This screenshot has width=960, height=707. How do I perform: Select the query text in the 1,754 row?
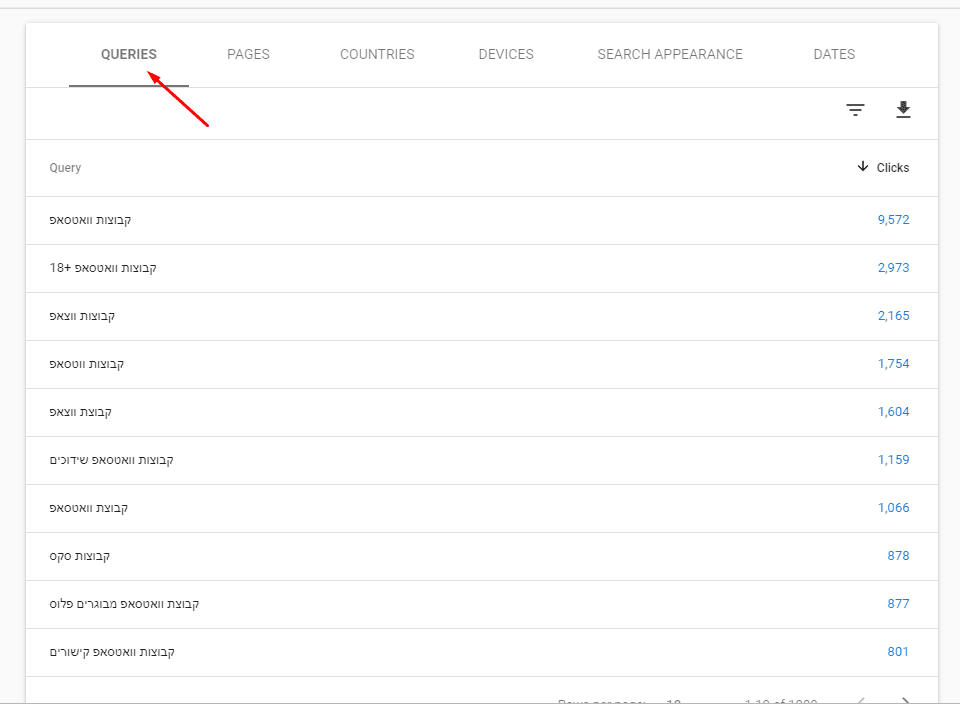pyautogui.click(x=86, y=364)
